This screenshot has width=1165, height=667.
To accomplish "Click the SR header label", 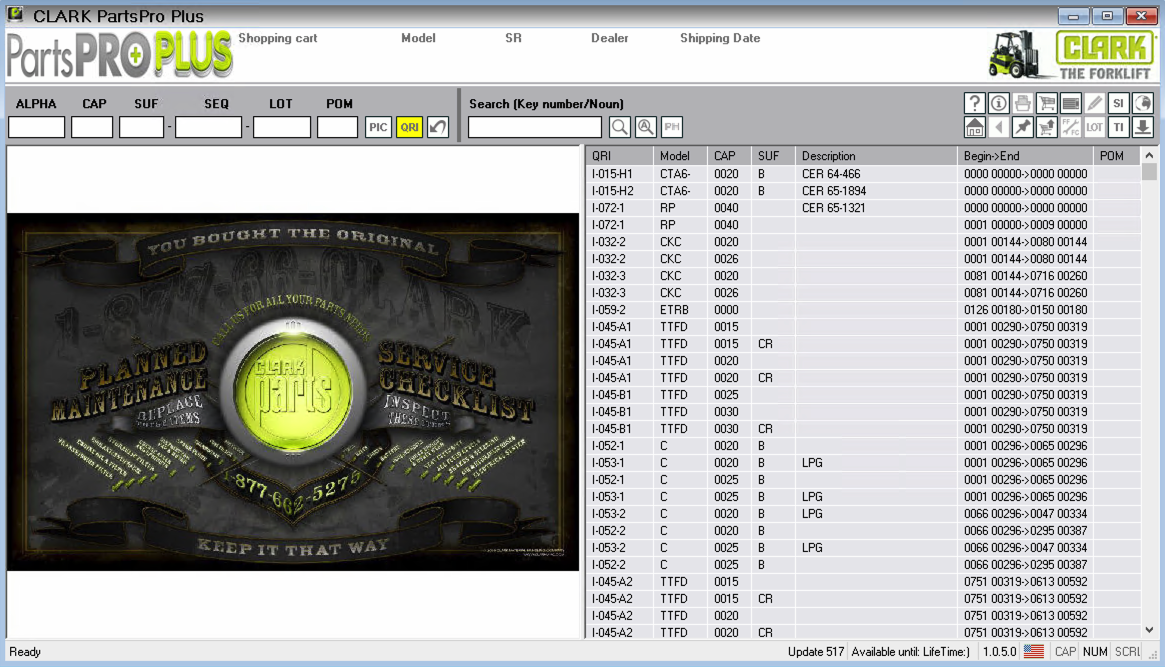I will [513, 38].
